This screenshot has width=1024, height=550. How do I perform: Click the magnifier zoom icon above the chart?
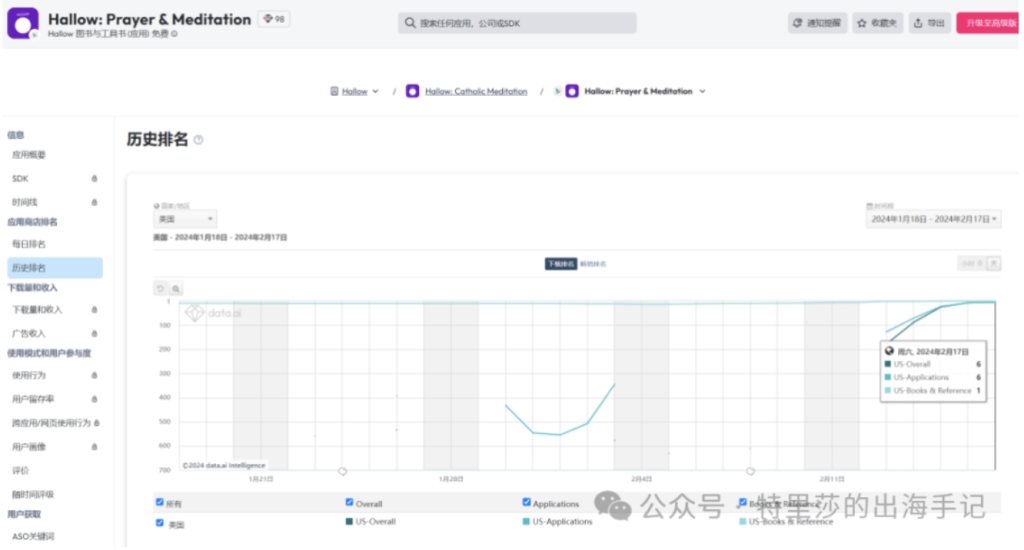tap(176, 288)
